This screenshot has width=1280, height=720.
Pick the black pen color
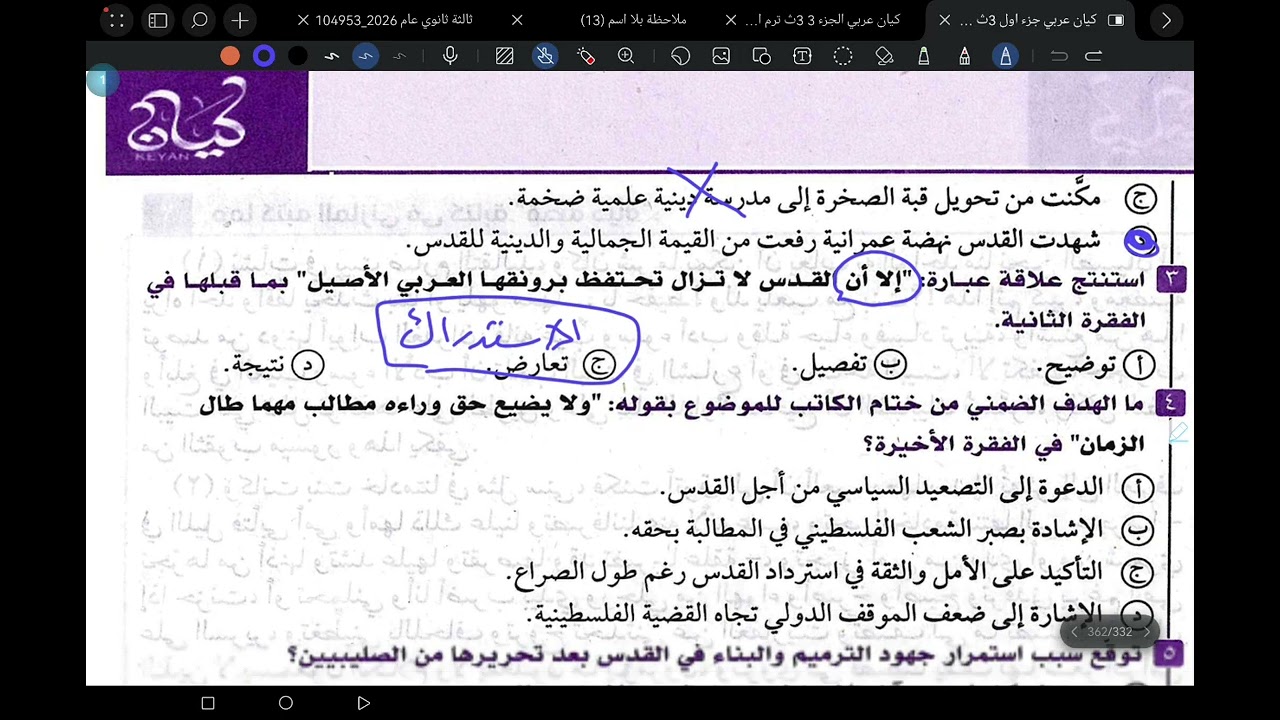(298, 56)
